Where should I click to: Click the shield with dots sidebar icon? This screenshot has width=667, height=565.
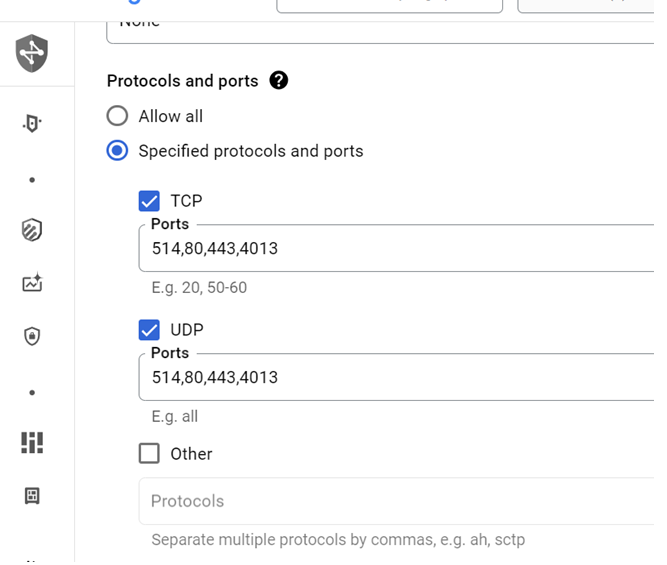pos(32,123)
